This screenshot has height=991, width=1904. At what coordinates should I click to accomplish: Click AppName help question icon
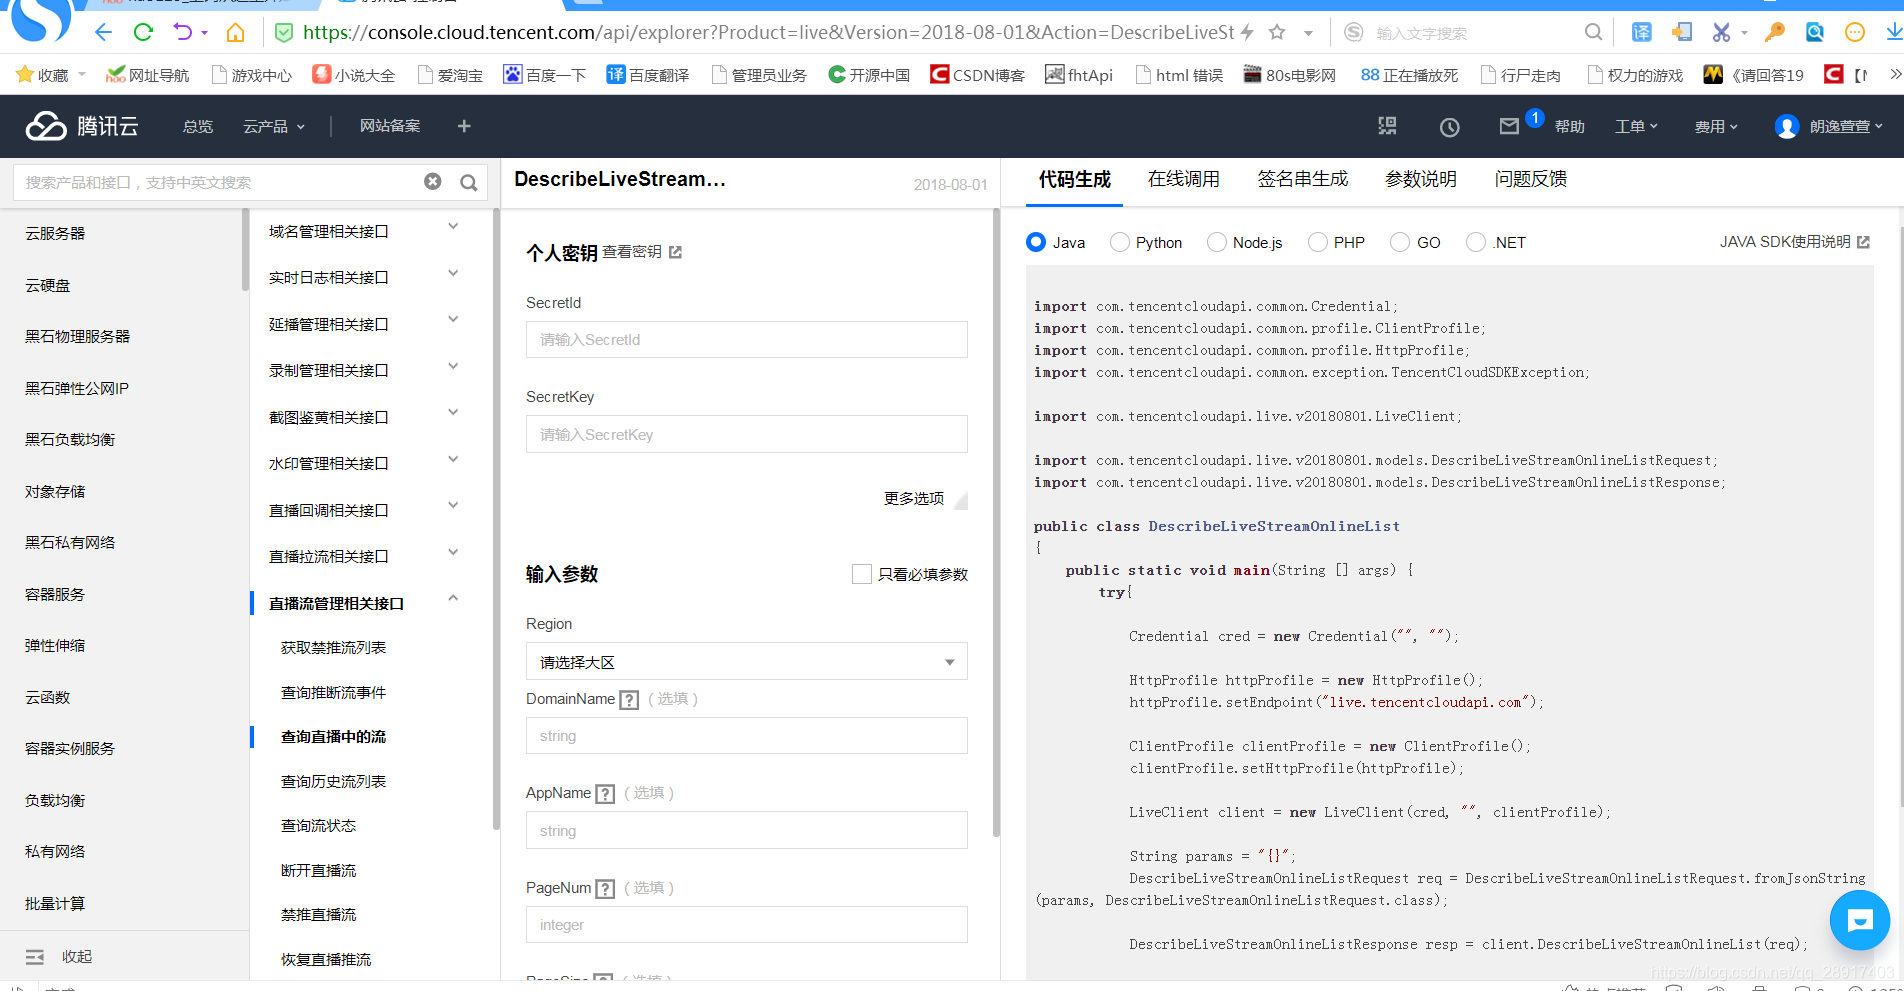pos(605,794)
